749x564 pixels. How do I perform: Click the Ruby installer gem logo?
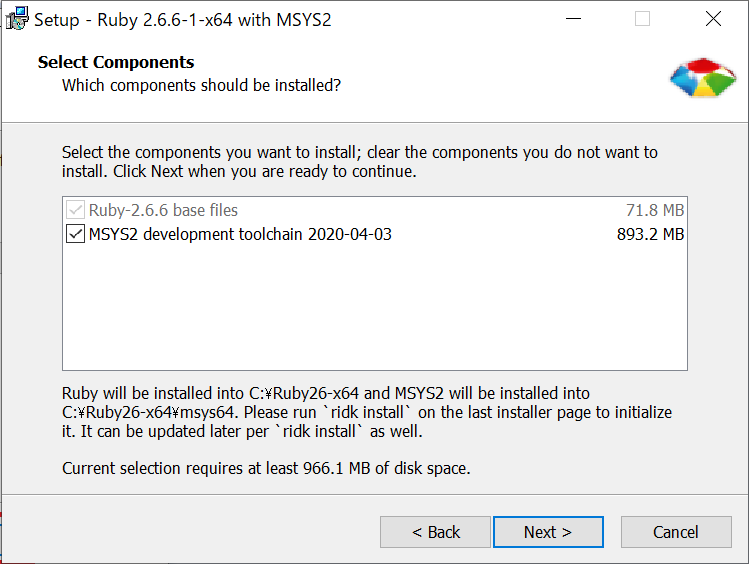coord(703,78)
